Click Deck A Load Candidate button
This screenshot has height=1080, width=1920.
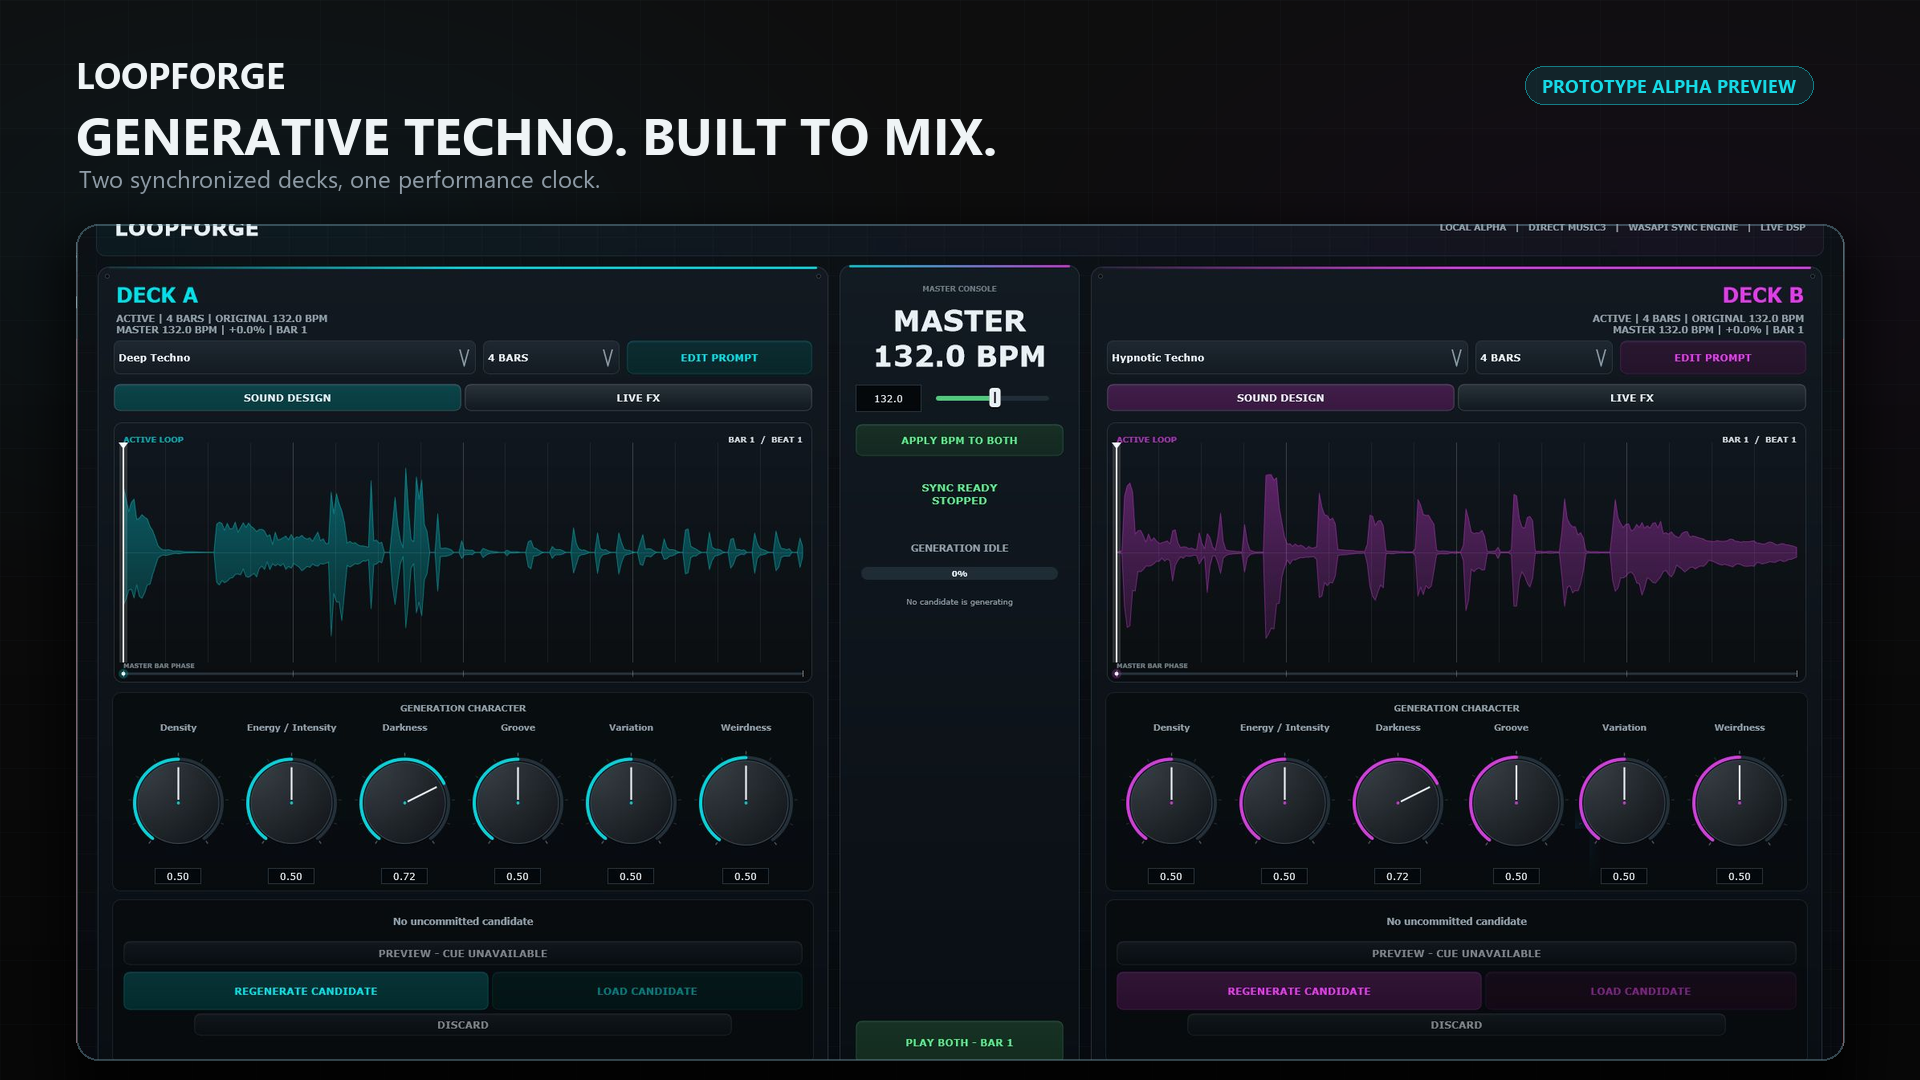[647, 991]
